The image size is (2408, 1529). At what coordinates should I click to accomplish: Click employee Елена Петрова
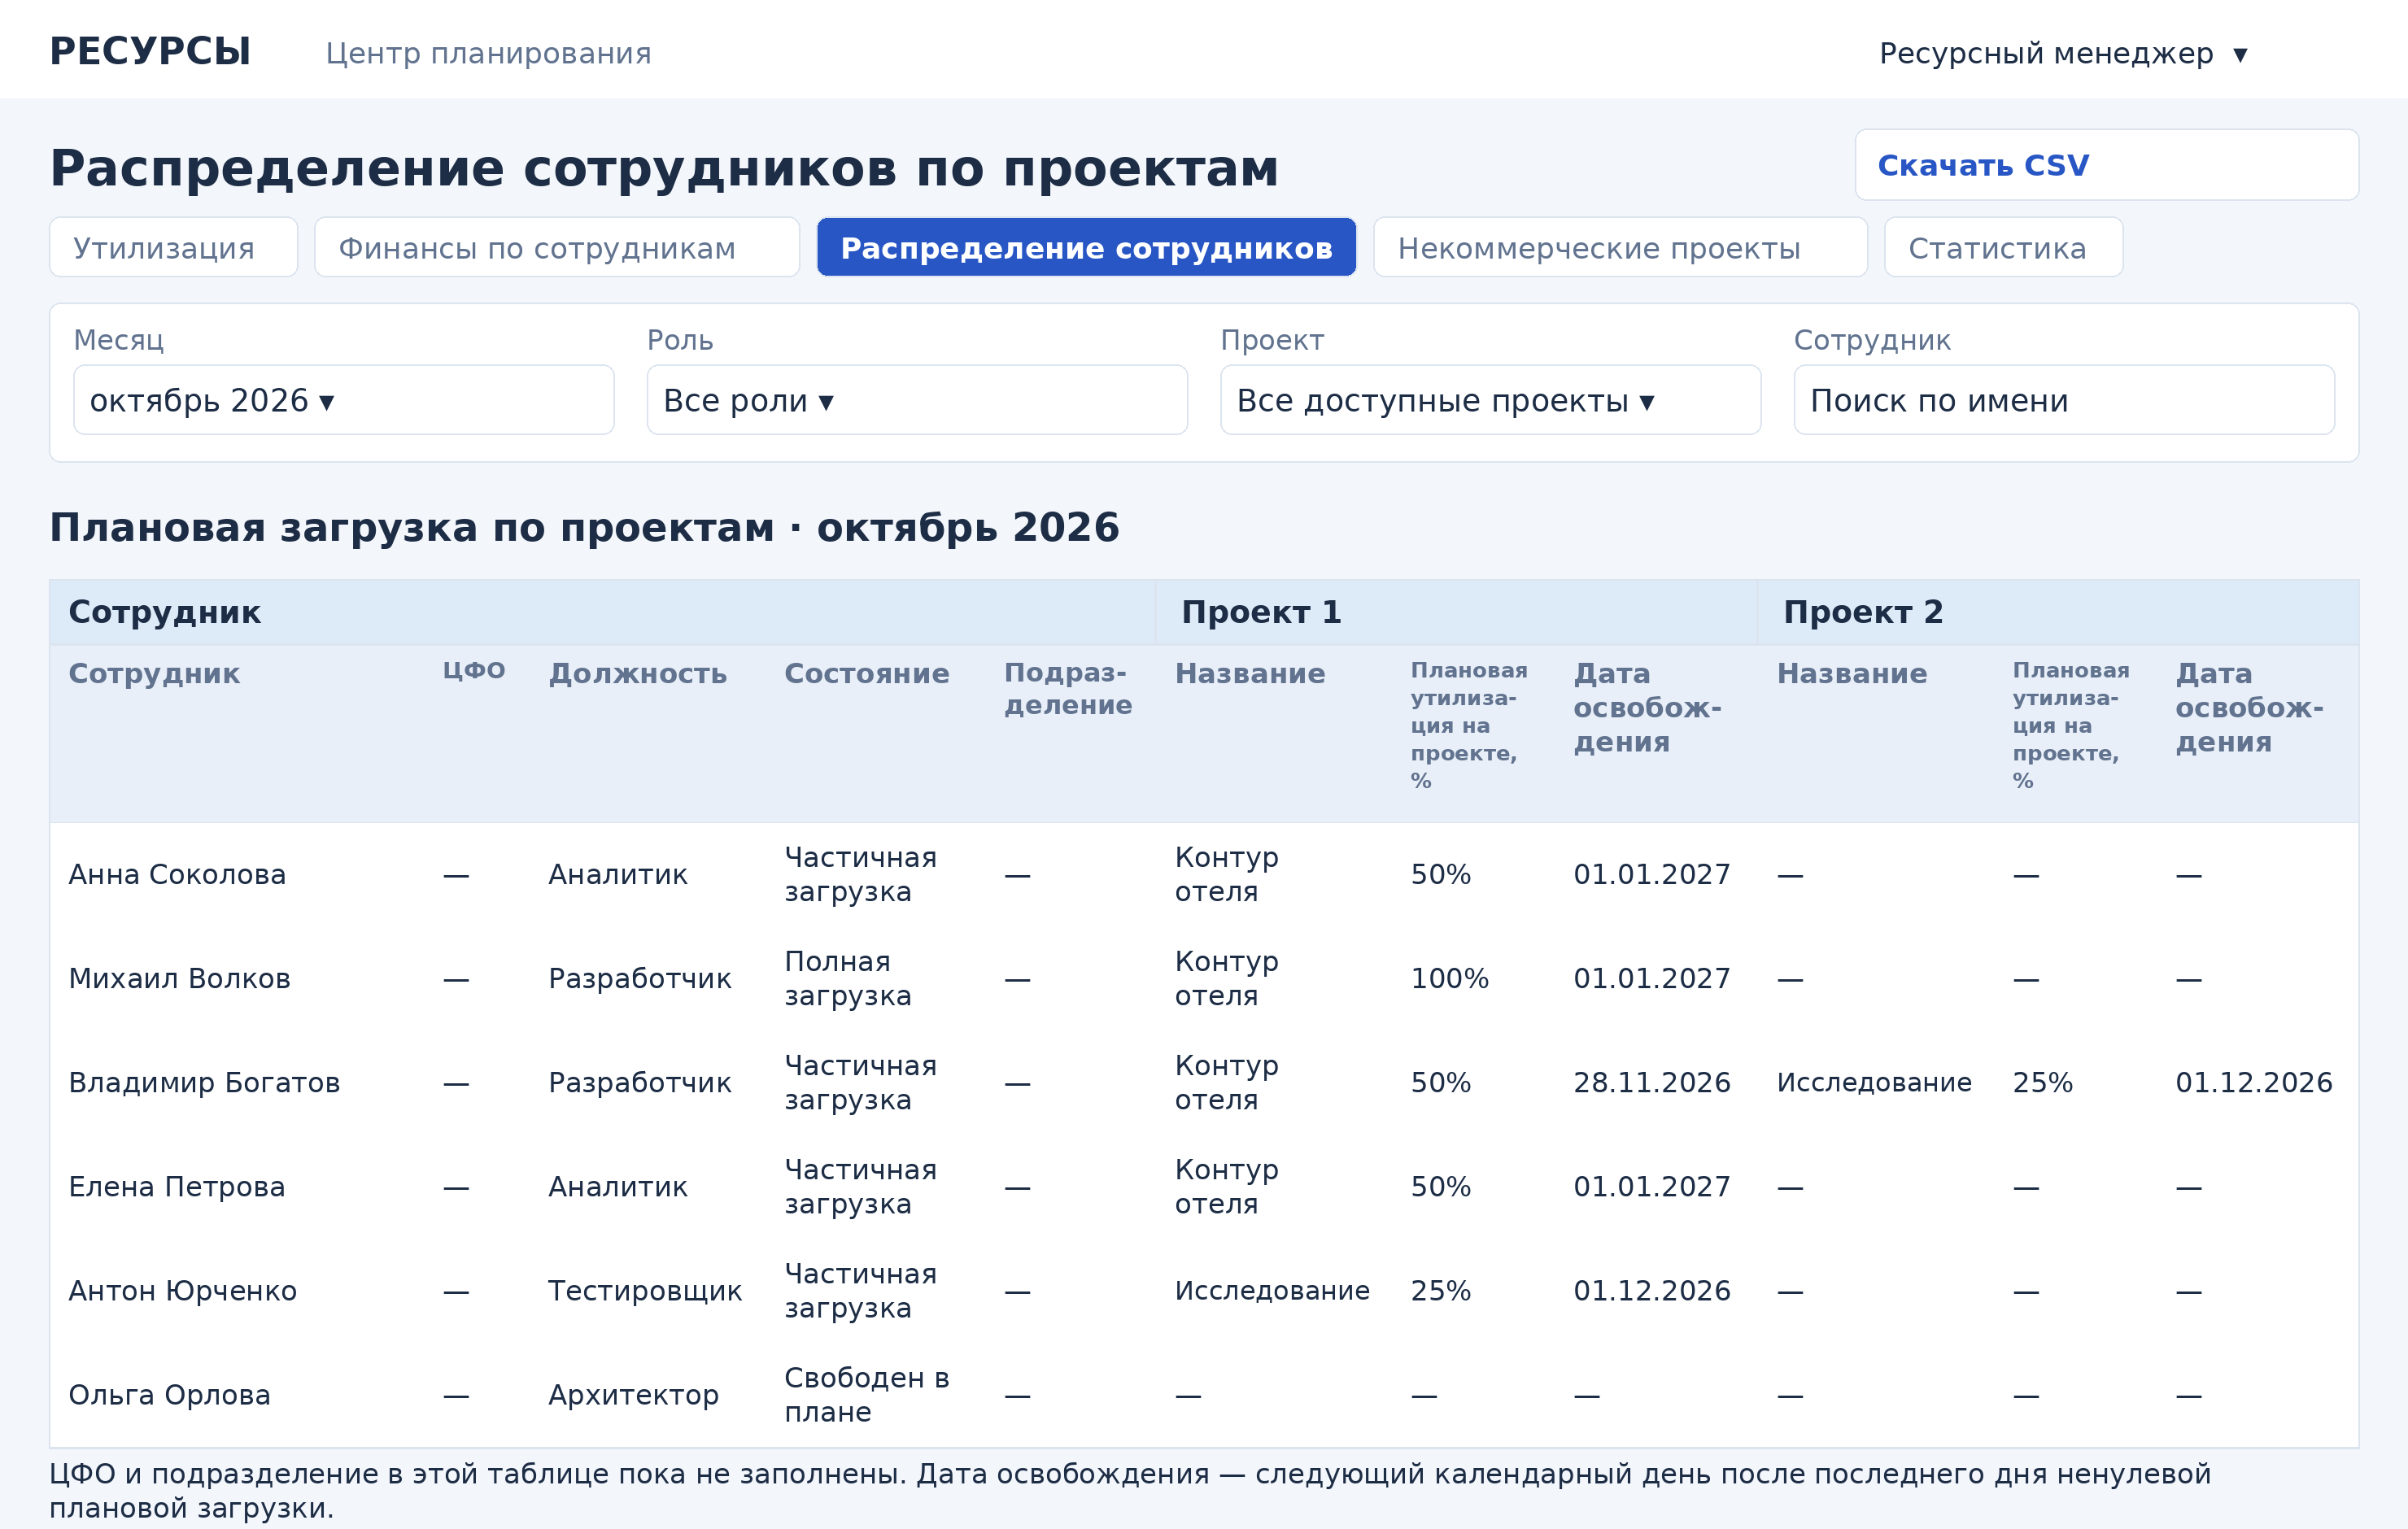(177, 1187)
